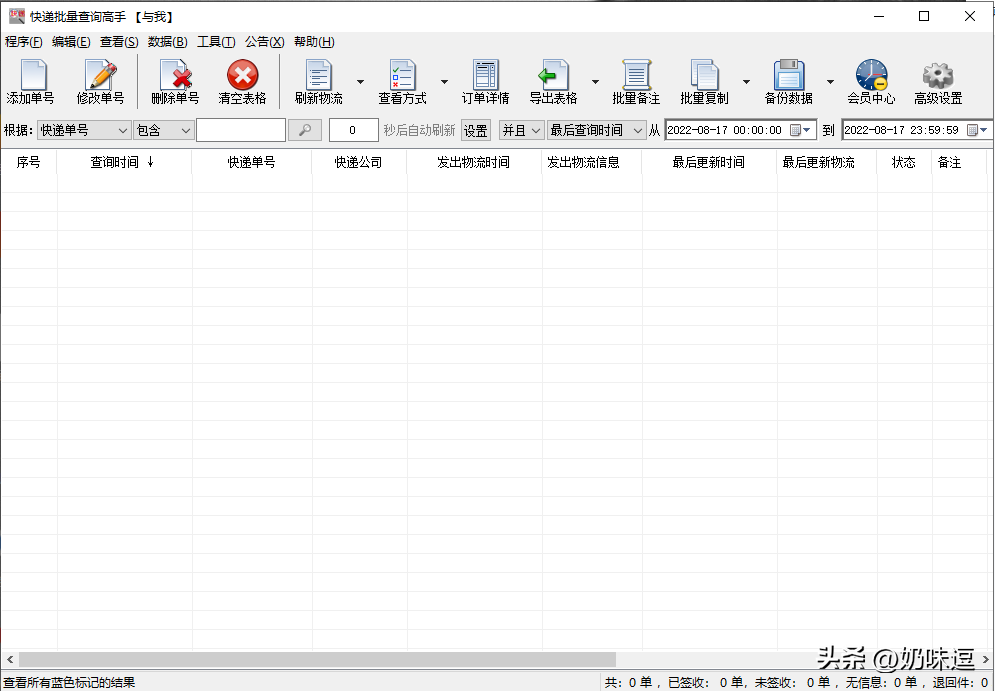The image size is (995, 691).
Task: Open the 数据(B) menu
Action: (167, 42)
